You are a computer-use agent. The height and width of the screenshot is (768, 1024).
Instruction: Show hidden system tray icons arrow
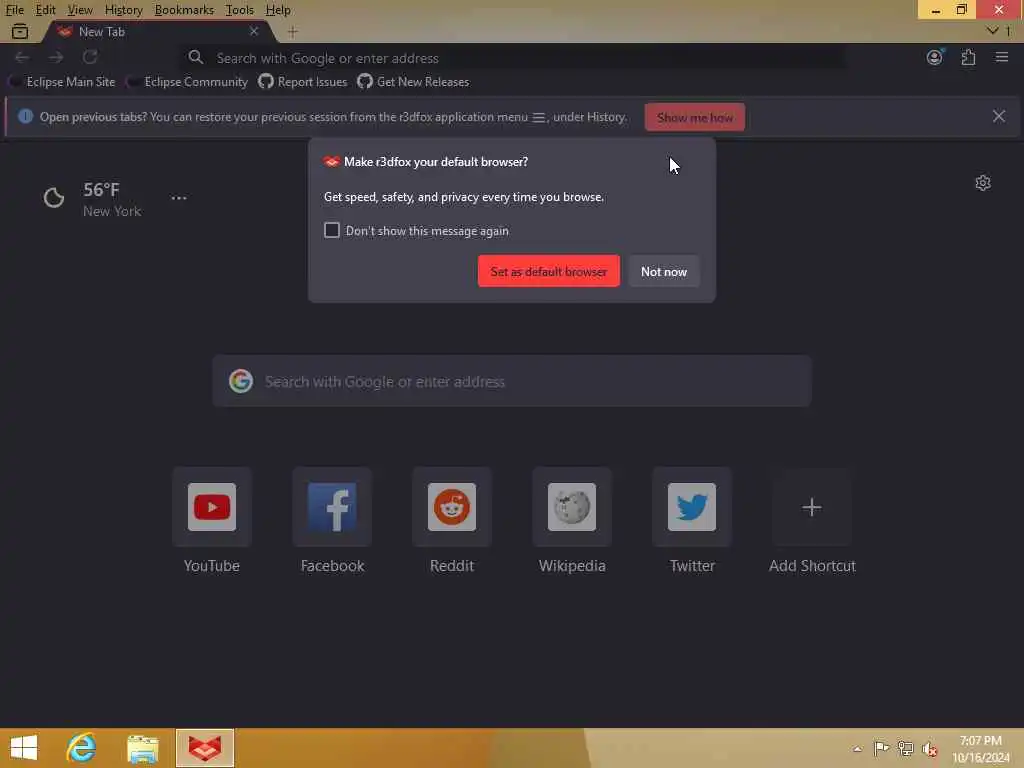[x=857, y=748]
